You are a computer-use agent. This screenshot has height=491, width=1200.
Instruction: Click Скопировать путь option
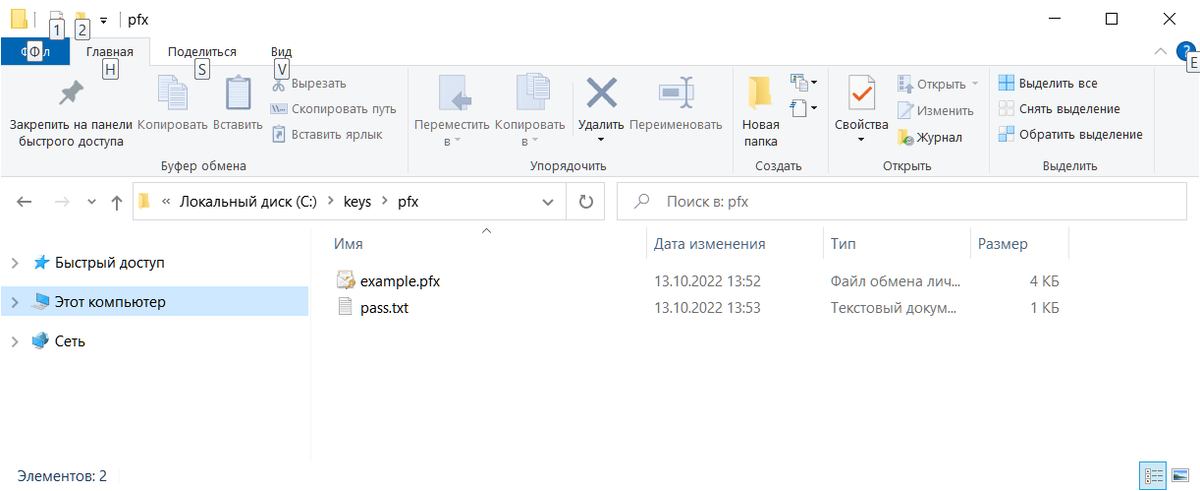[x=334, y=108]
